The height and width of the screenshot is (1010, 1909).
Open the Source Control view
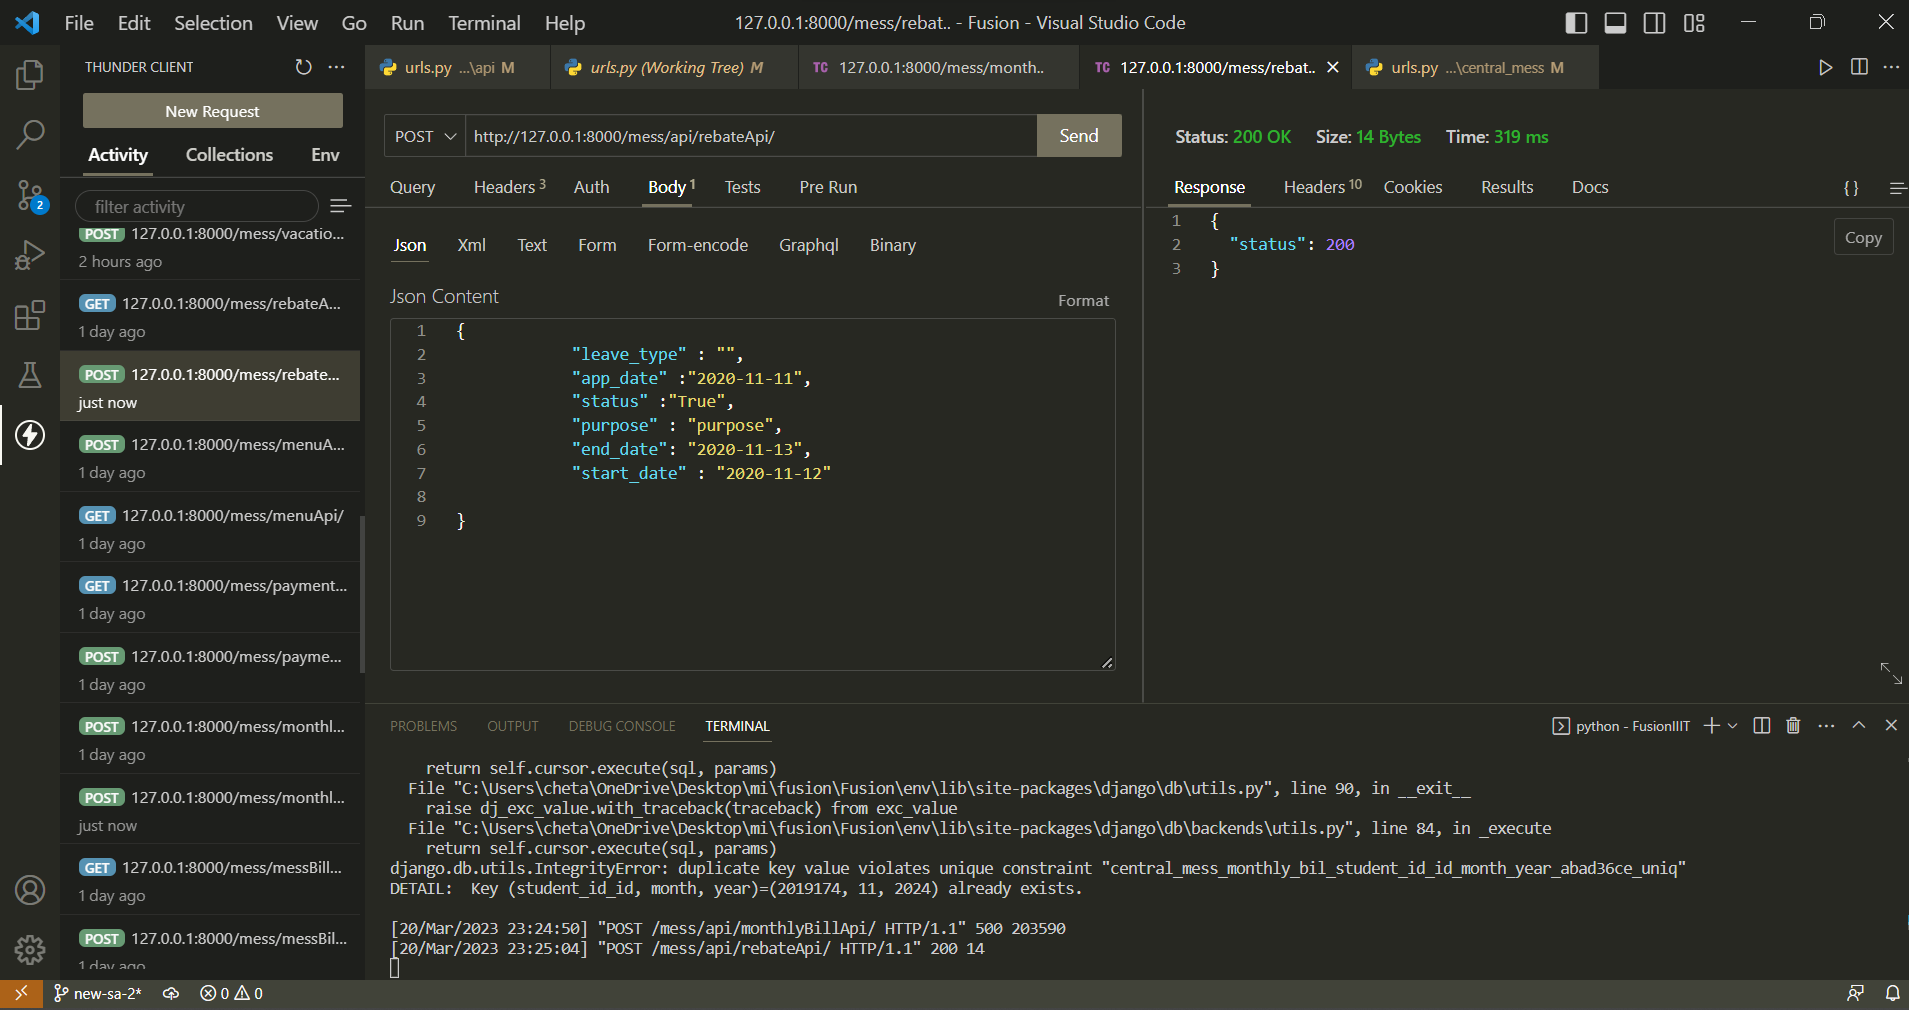[30, 195]
